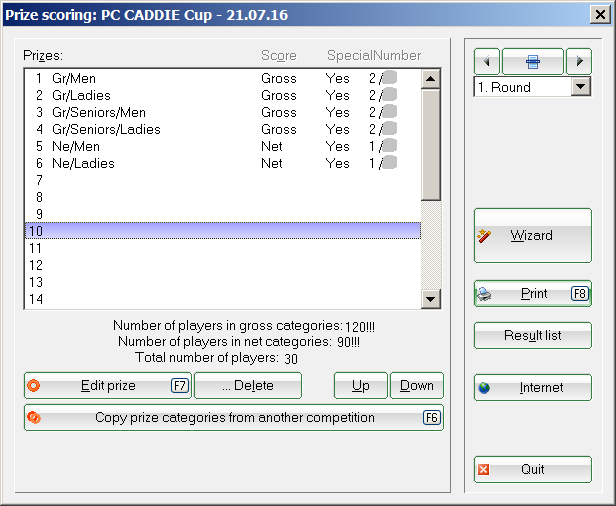Click the blue printer icon button between arrows
The width and height of the screenshot is (616, 506).
(x=533, y=61)
